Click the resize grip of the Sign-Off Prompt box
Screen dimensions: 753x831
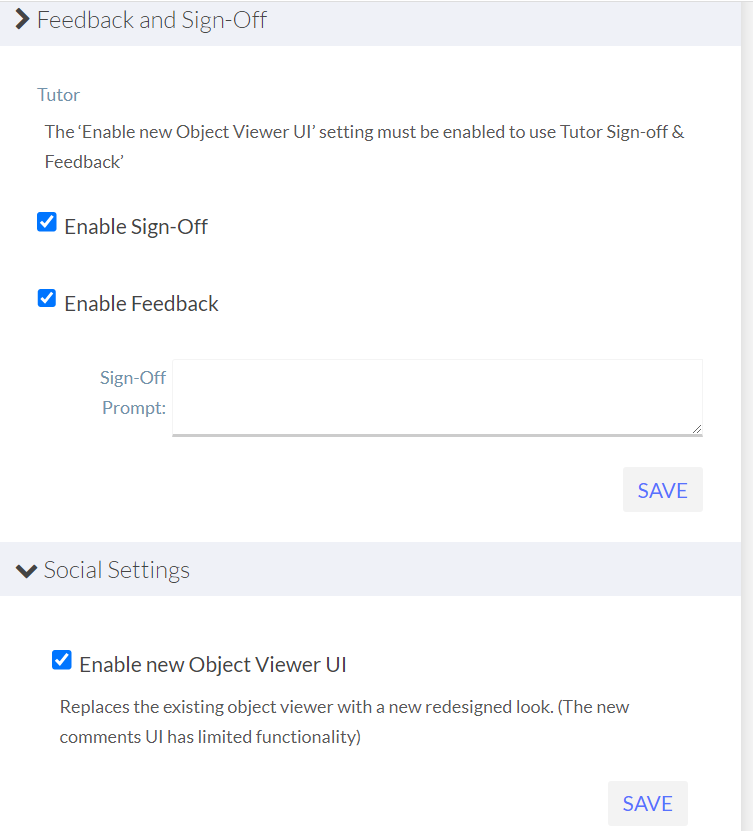pos(697,429)
